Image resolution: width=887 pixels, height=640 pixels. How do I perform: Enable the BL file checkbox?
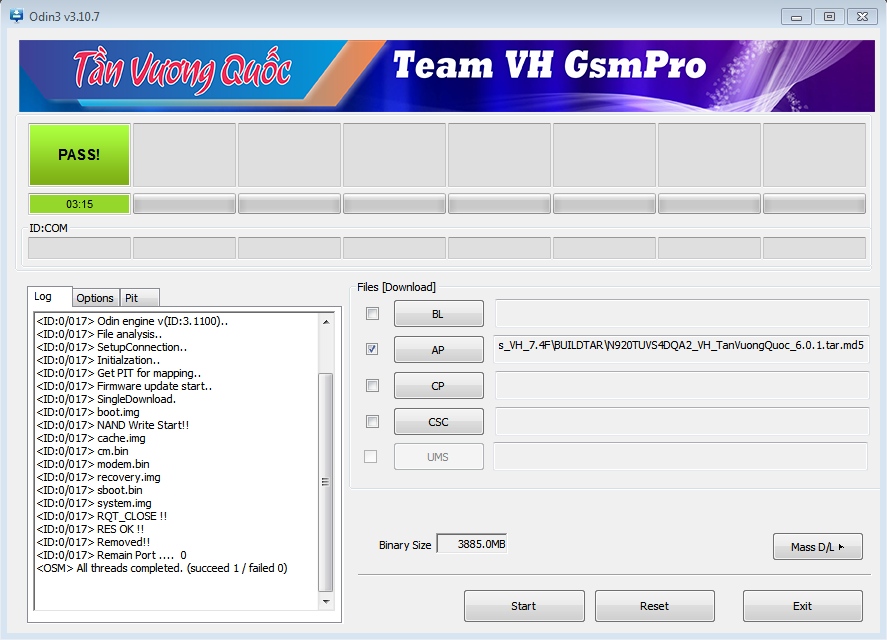372,314
